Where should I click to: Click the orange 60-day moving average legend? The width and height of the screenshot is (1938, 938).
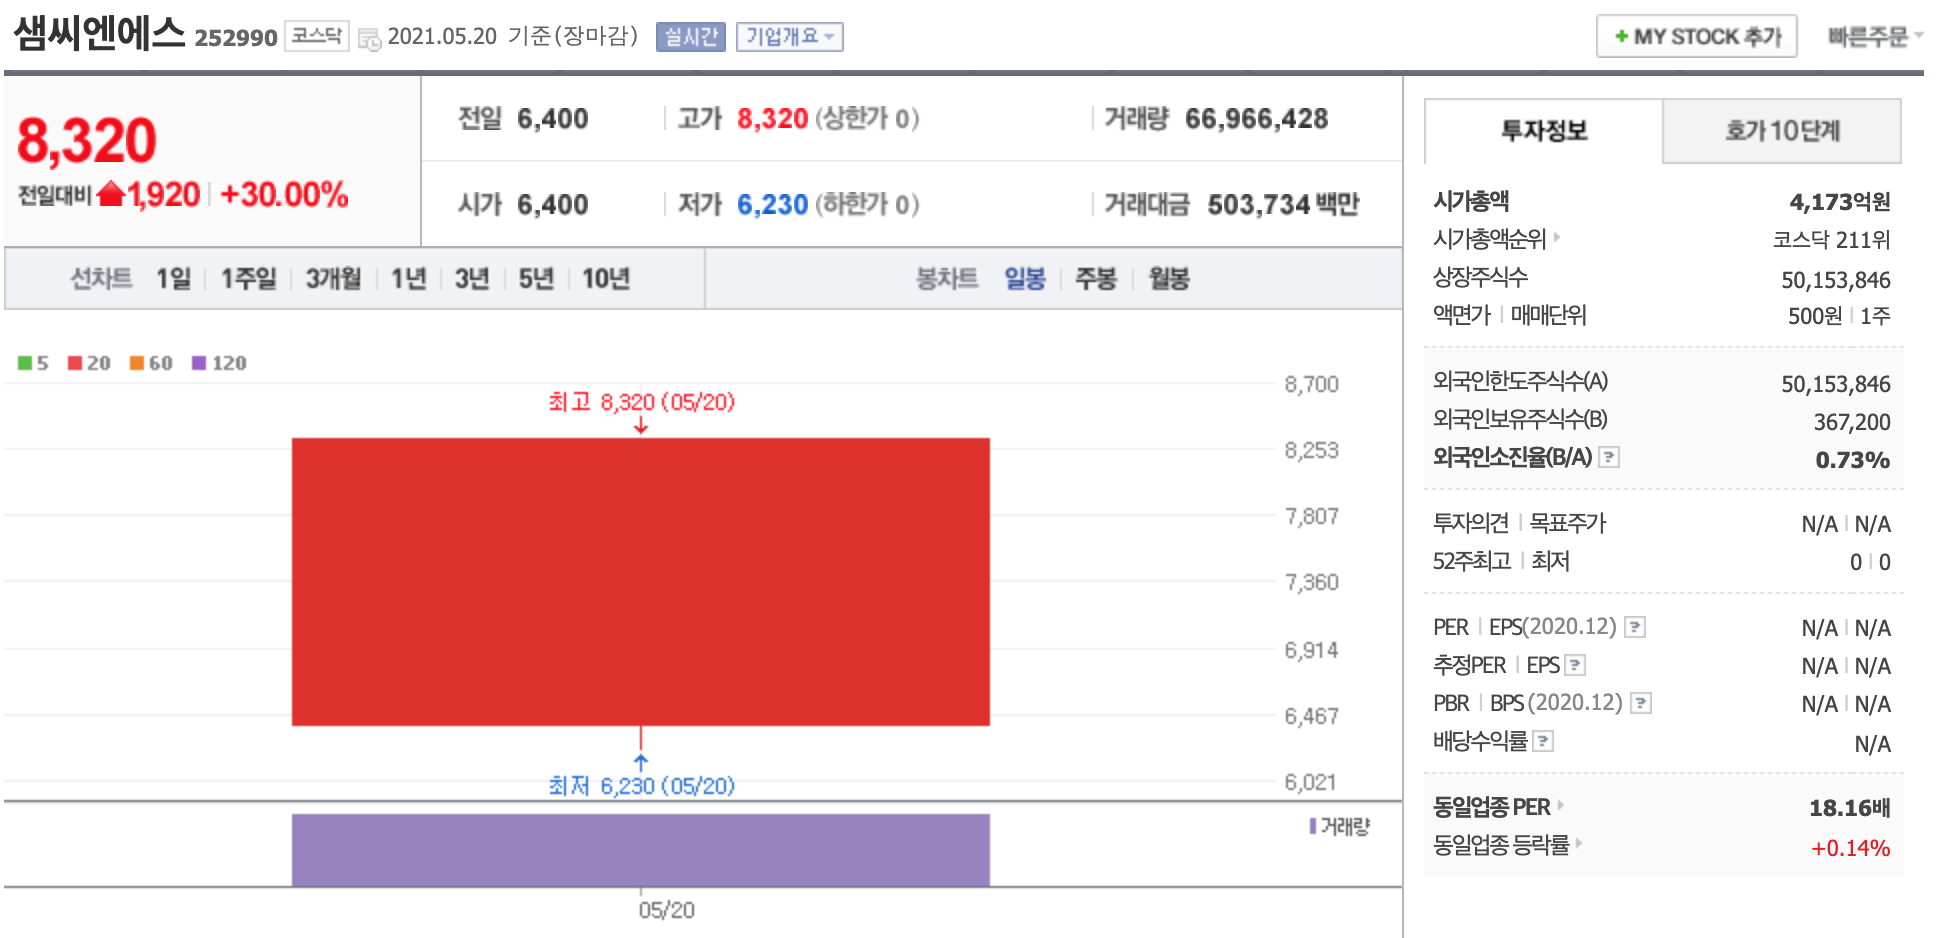coord(151,363)
